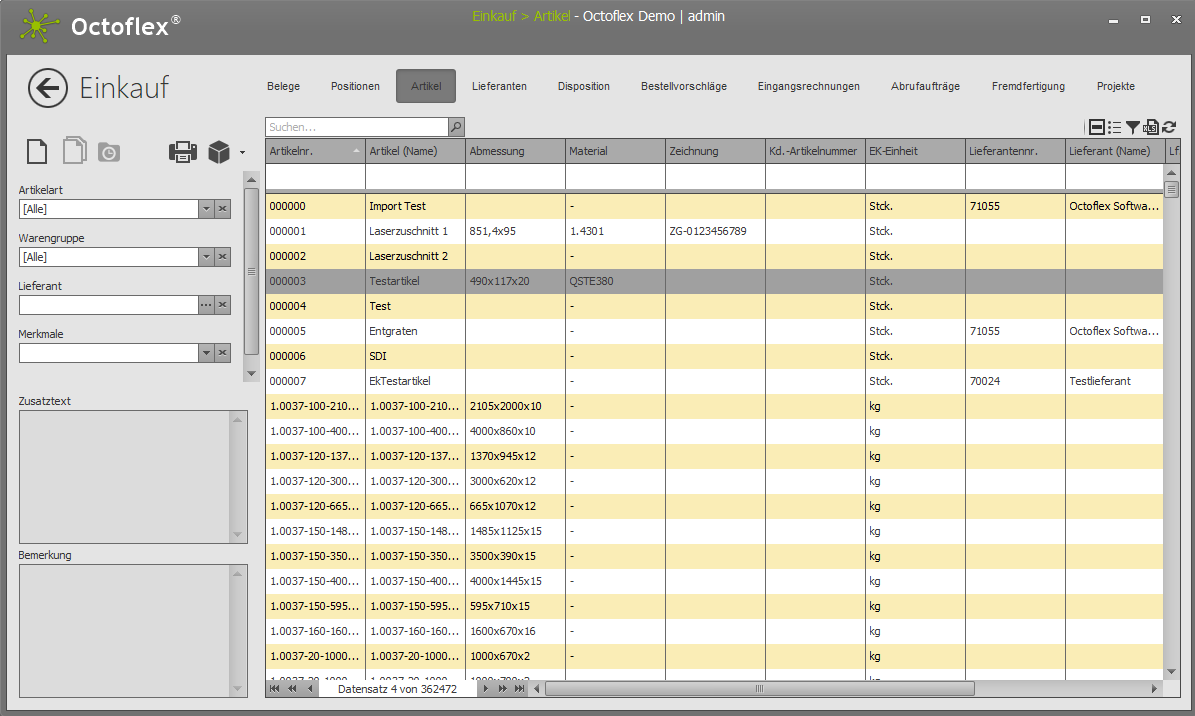This screenshot has width=1195, height=716.
Task: Click the printer icon
Action: coord(182,152)
